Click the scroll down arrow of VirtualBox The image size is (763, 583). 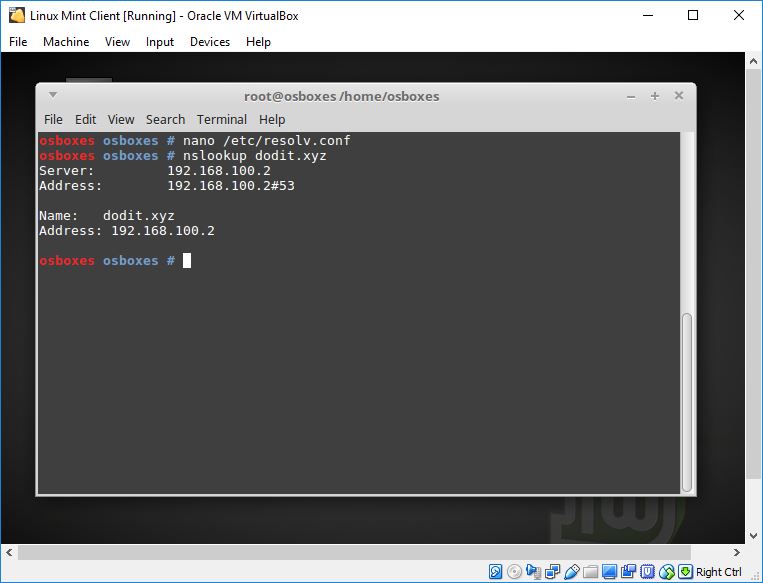coord(753,536)
